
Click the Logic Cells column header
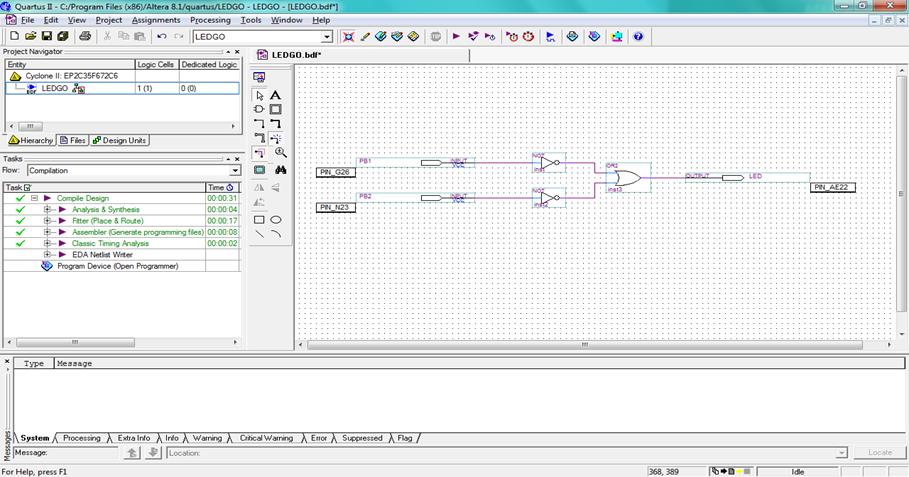(157, 64)
